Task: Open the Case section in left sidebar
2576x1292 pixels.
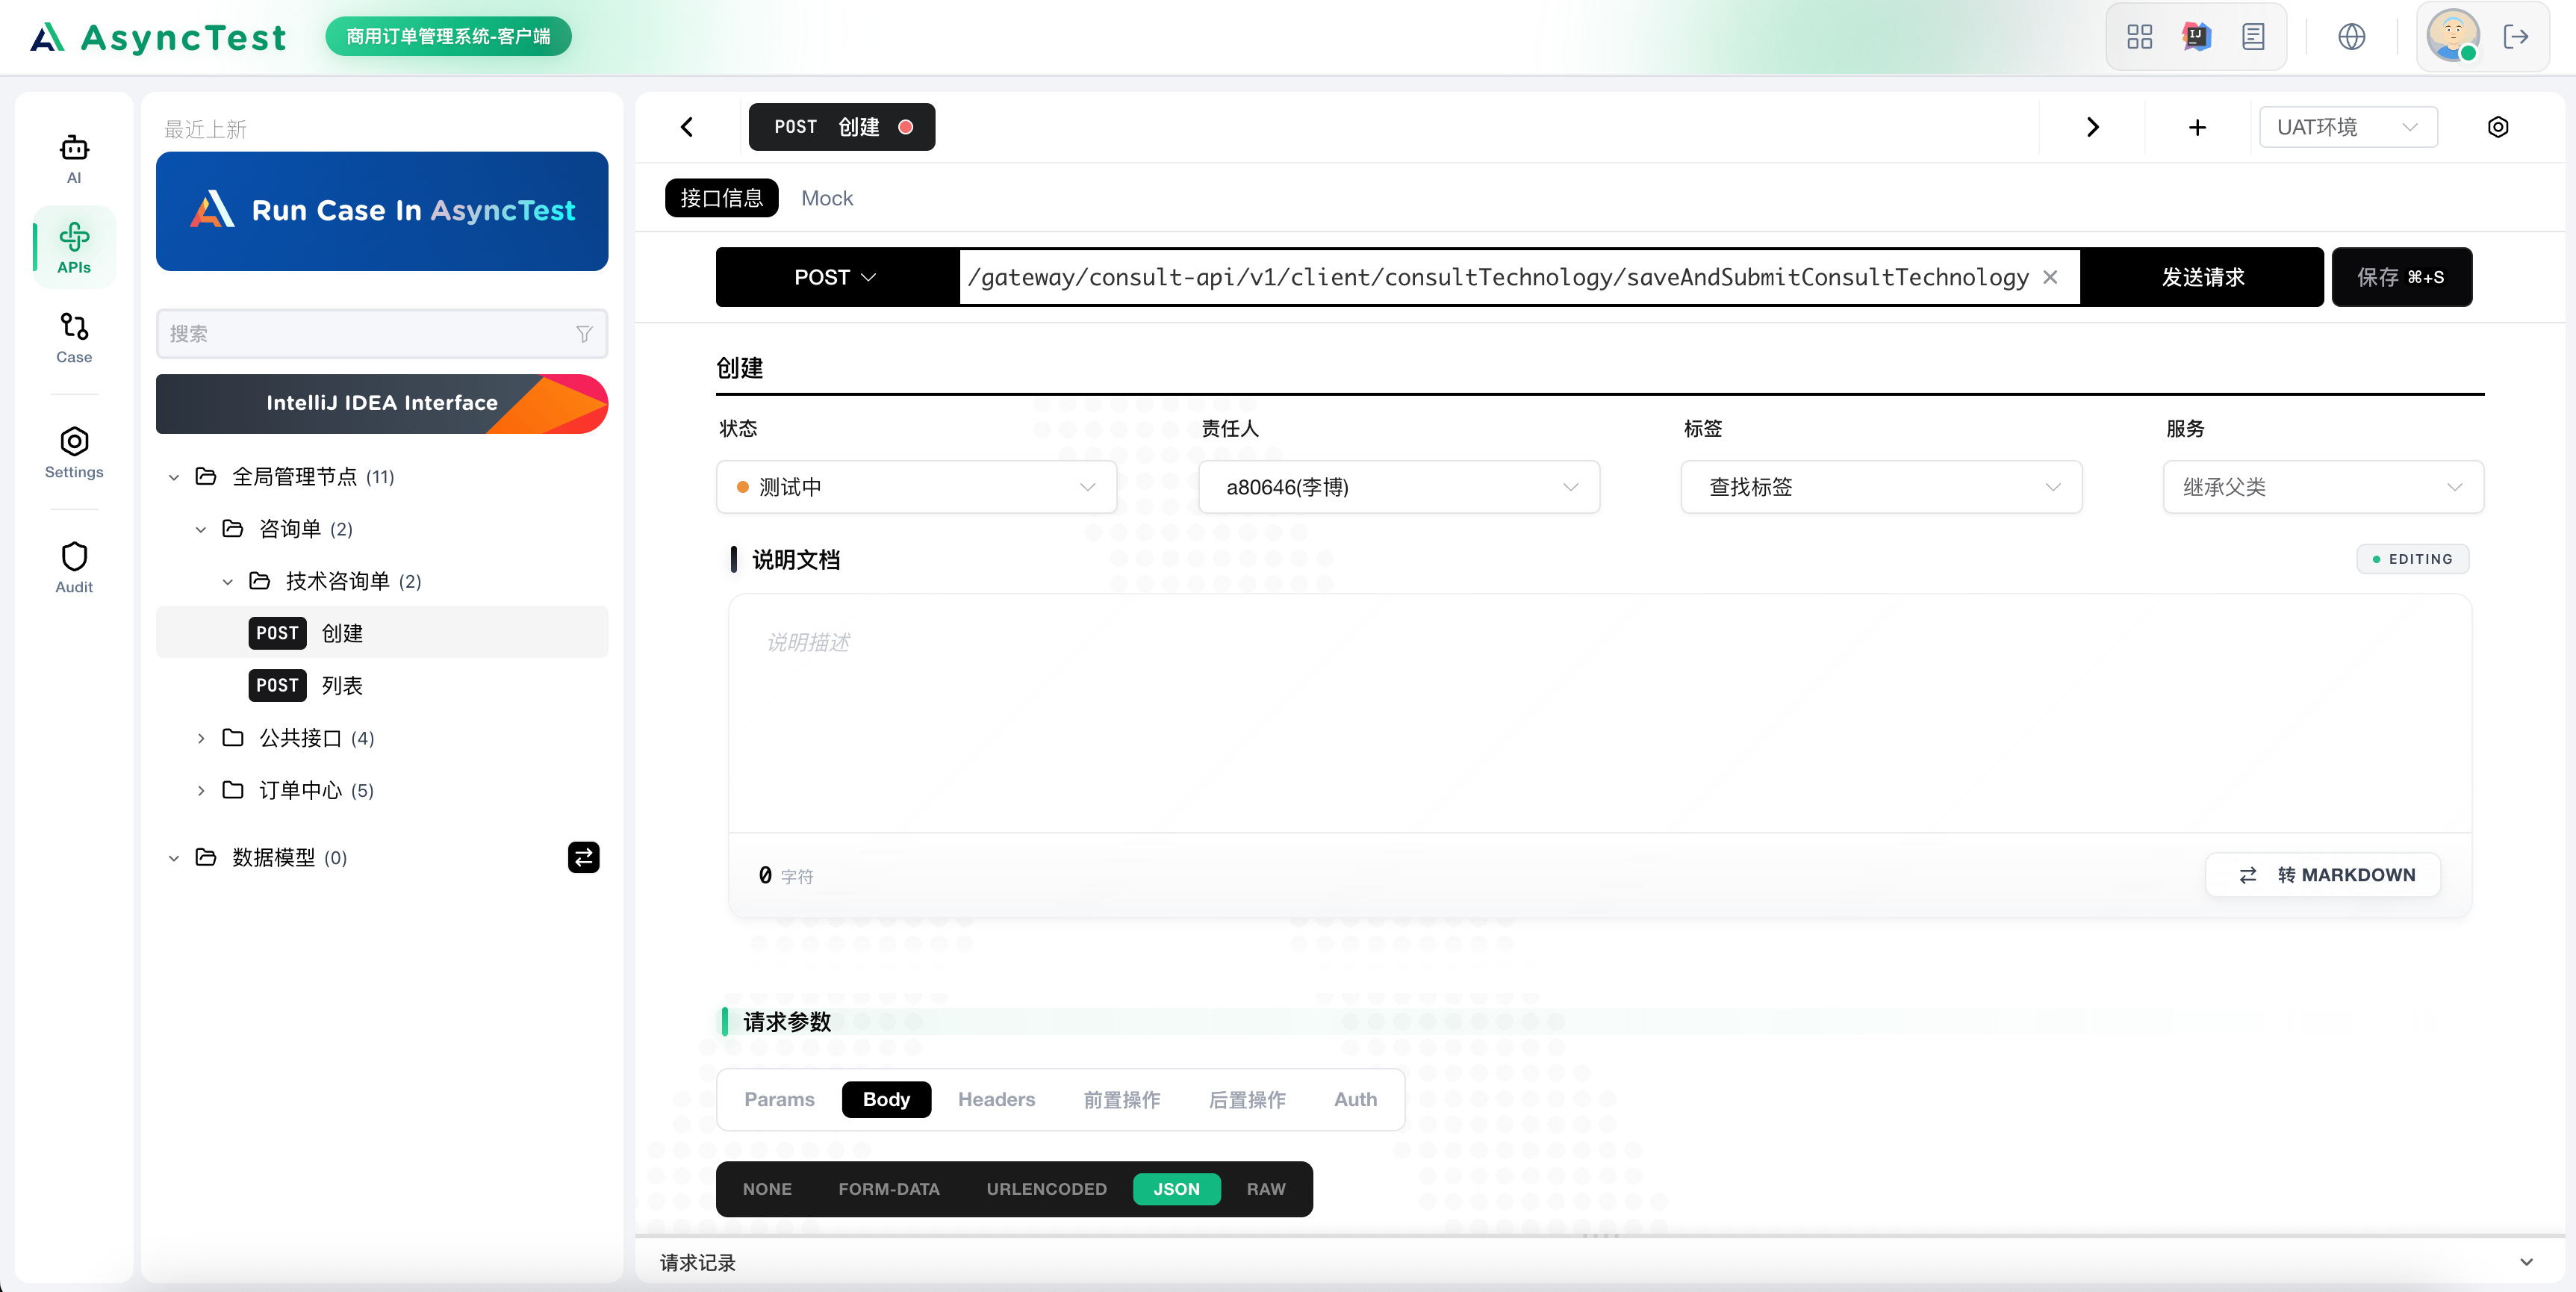Action: 74,337
